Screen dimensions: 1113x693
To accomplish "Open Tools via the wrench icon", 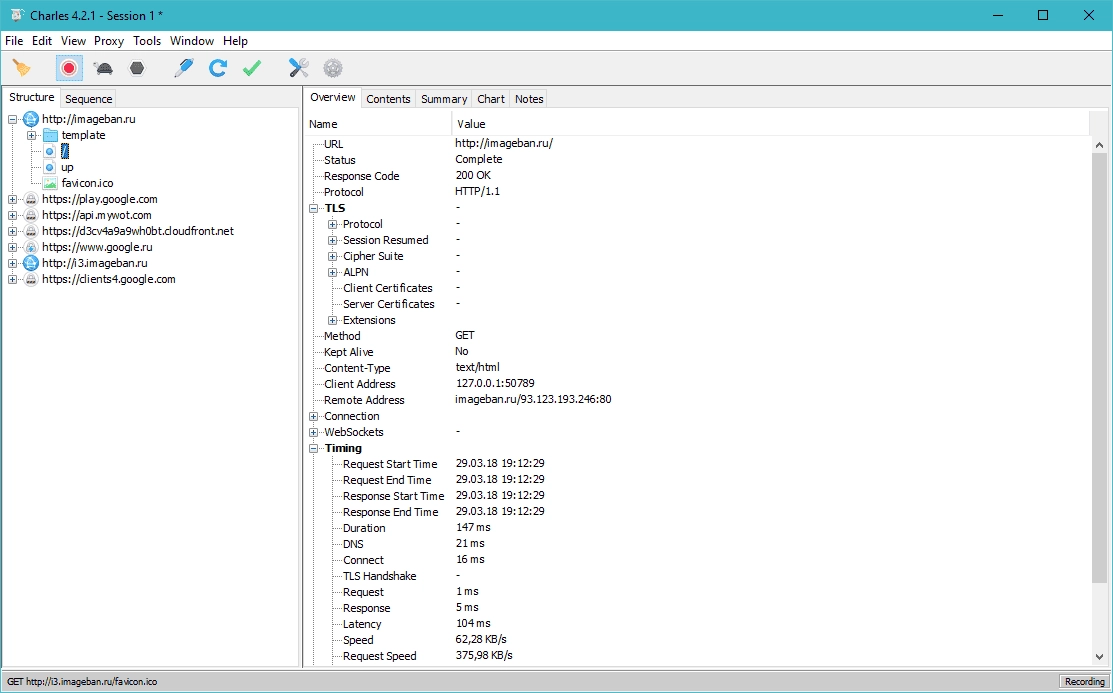I will pos(299,68).
